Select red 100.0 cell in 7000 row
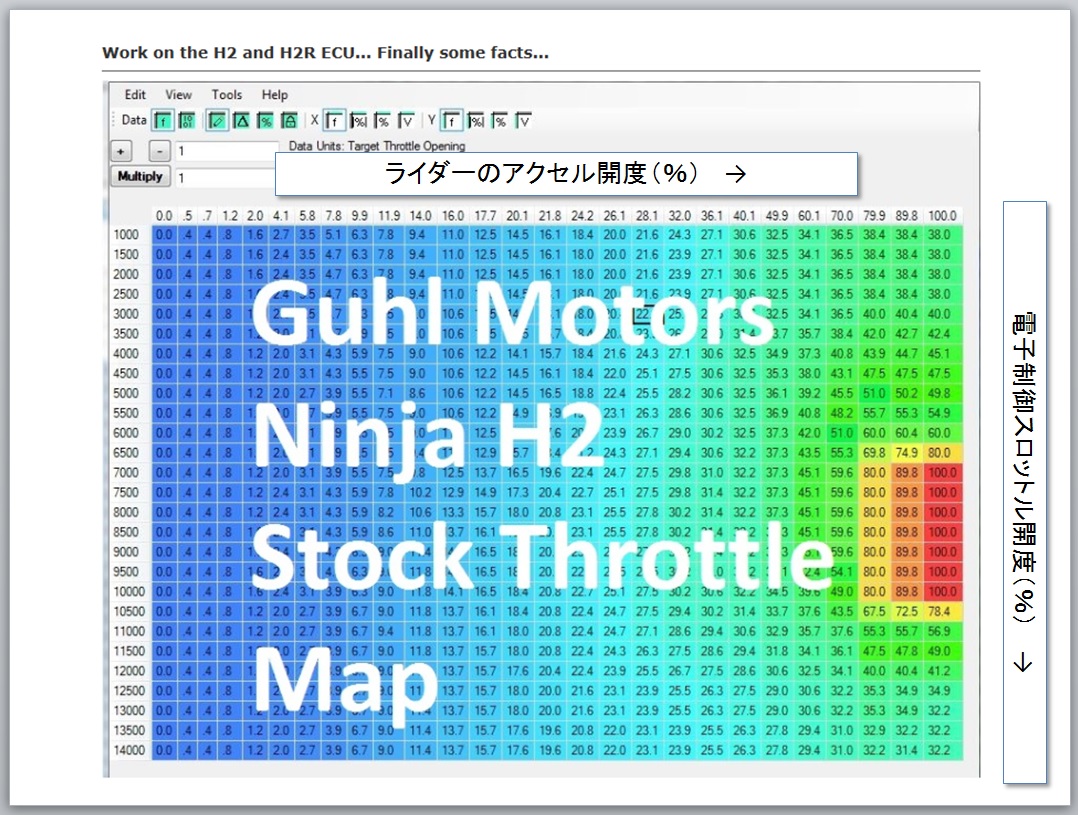Image resolution: width=1078 pixels, height=815 pixels. click(942, 472)
